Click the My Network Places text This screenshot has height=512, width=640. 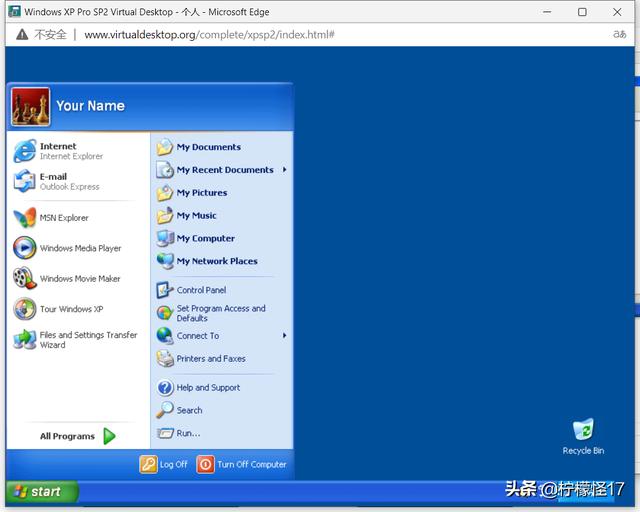[217, 261]
